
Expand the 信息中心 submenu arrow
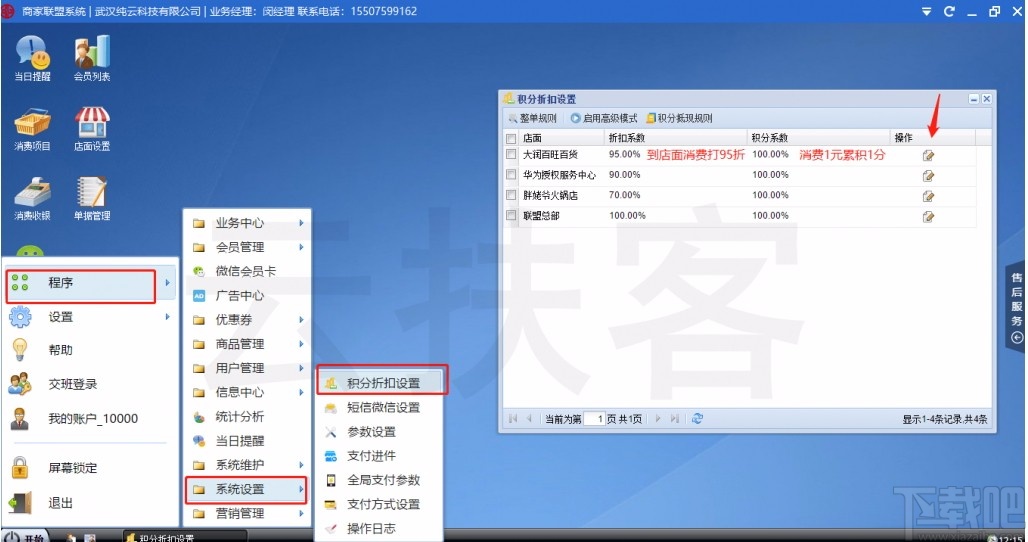point(301,393)
